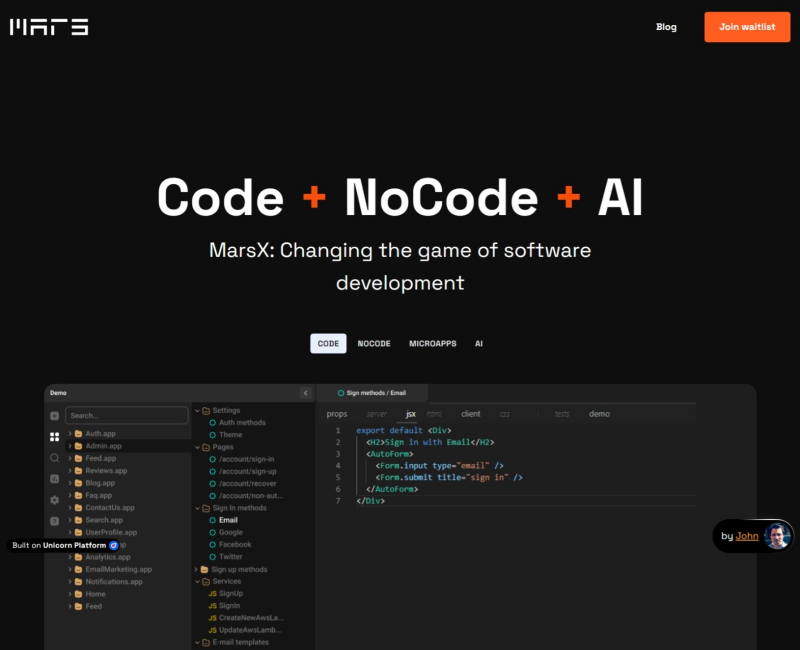Click the John author link
This screenshot has height=650, width=800.
click(x=746, y=536)
